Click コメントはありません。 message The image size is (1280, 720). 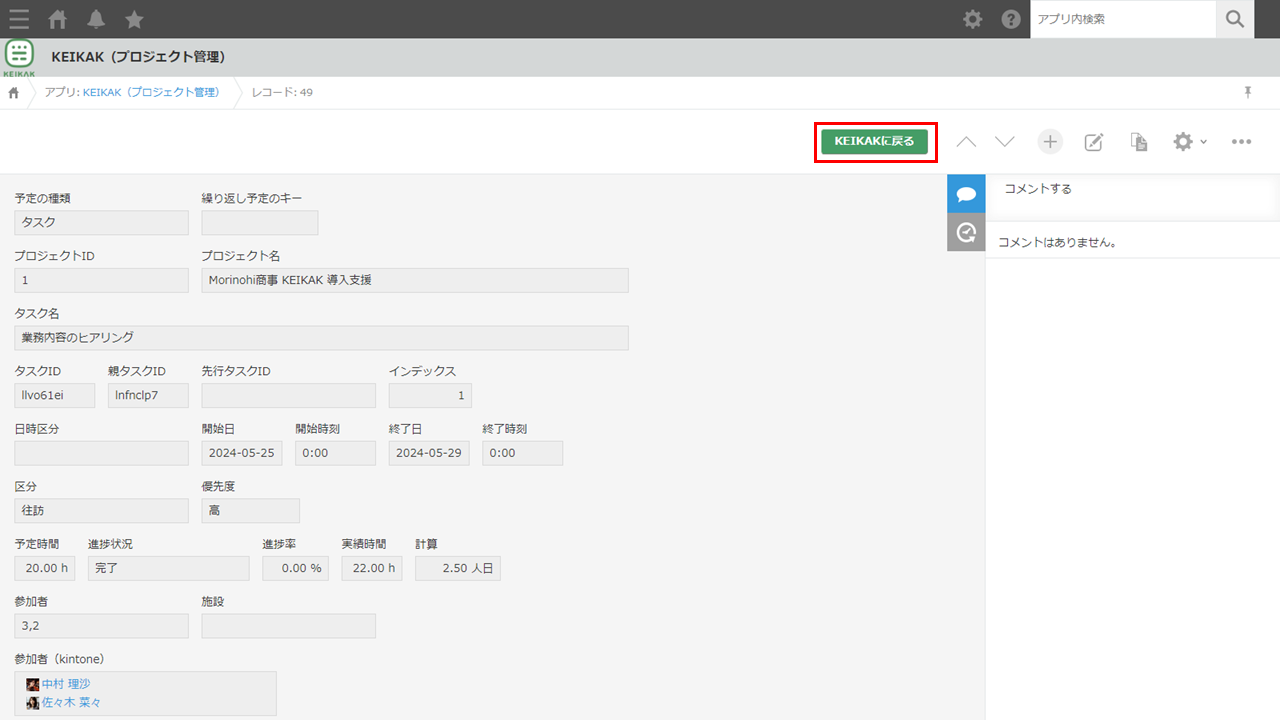1057,242
